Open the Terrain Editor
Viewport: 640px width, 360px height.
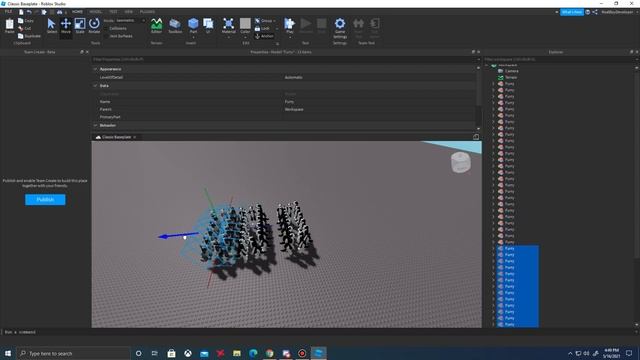156,26
